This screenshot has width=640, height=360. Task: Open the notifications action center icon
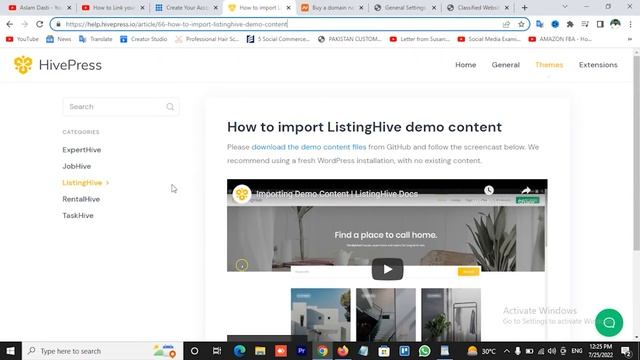(626, 351)
